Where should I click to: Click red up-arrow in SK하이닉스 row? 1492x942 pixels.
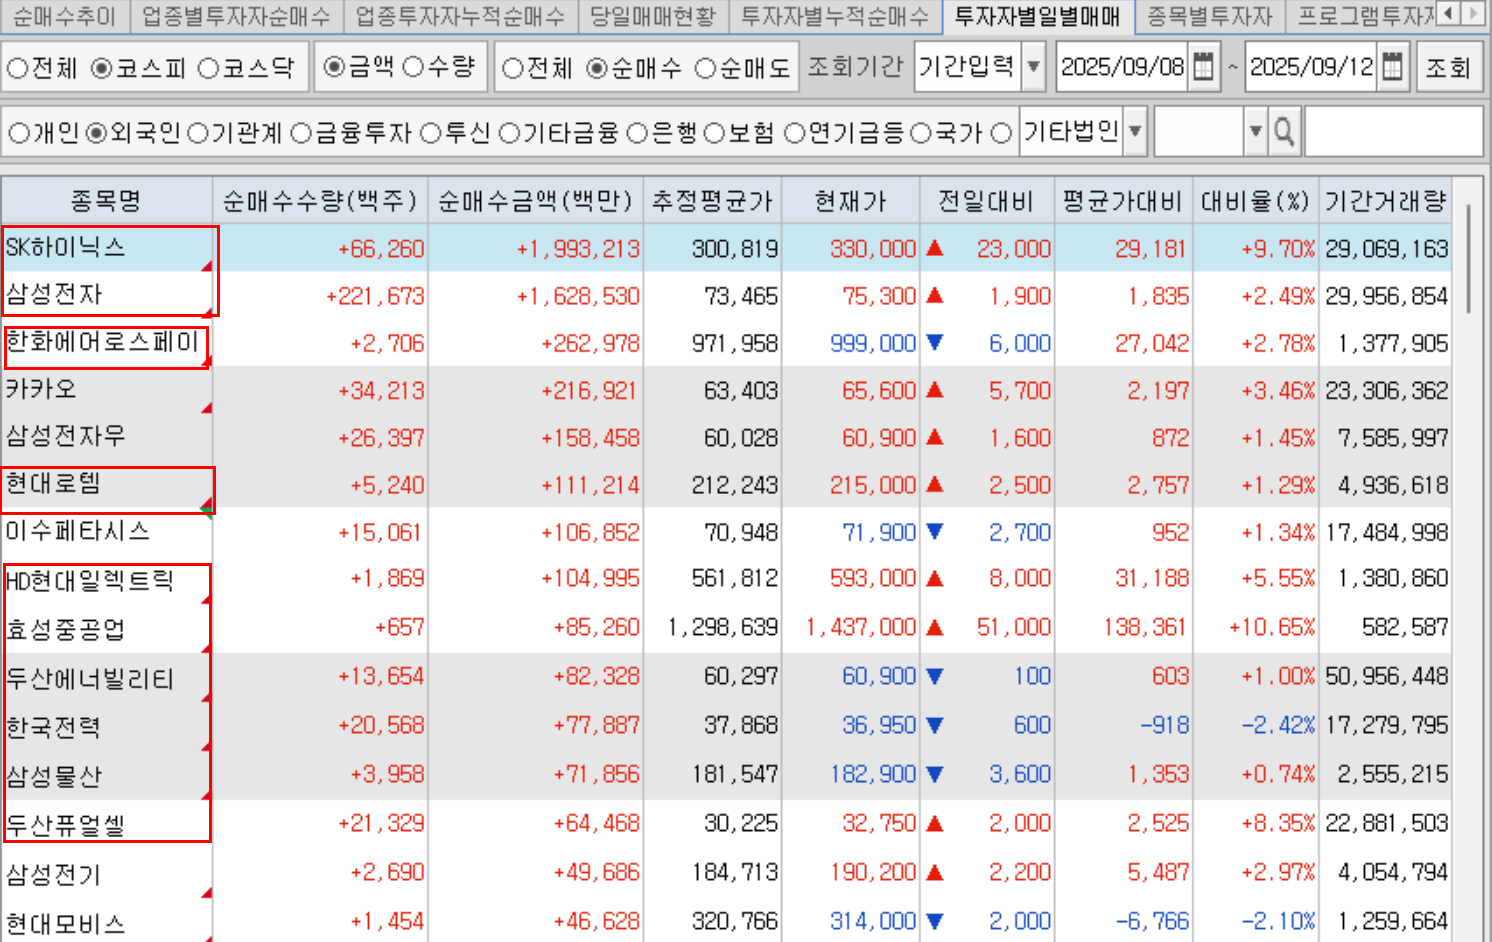pyautogui.click(x=935, y=248)
